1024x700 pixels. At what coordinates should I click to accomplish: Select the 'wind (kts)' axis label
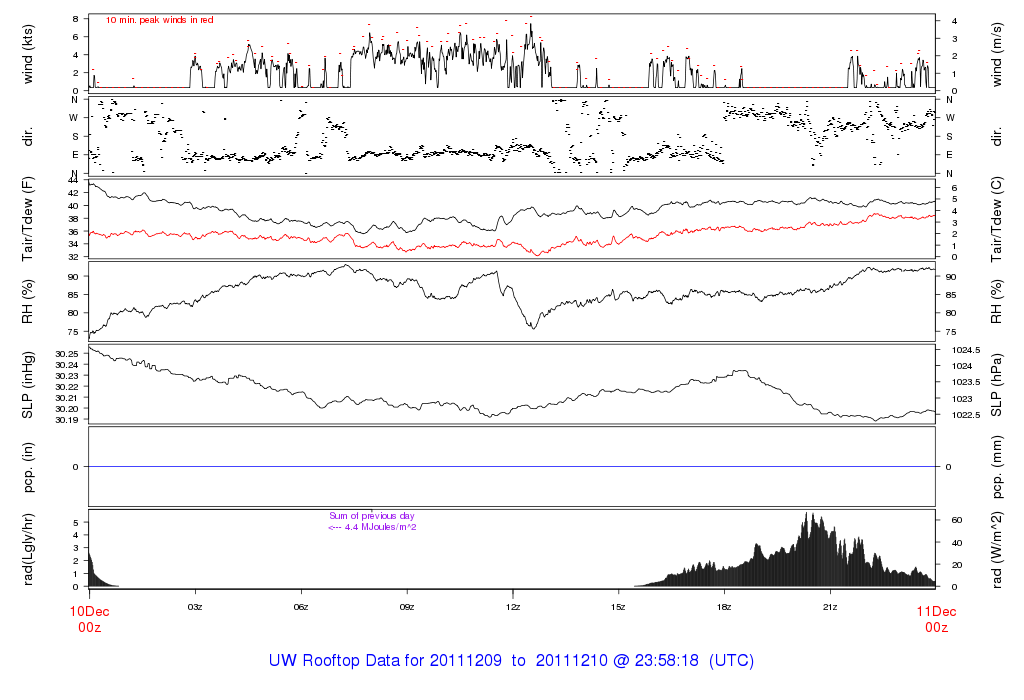coord(29,53)
